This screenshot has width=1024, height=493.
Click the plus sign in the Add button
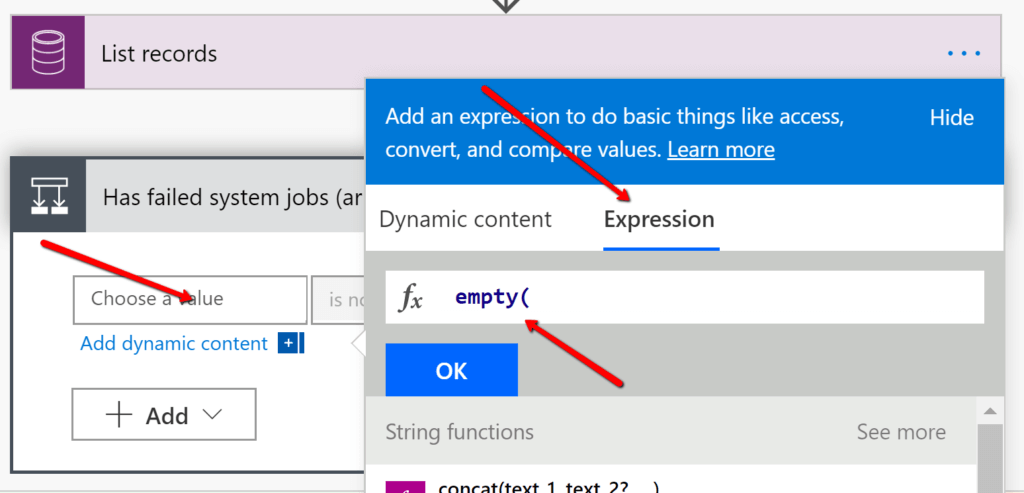pos(119,415)
